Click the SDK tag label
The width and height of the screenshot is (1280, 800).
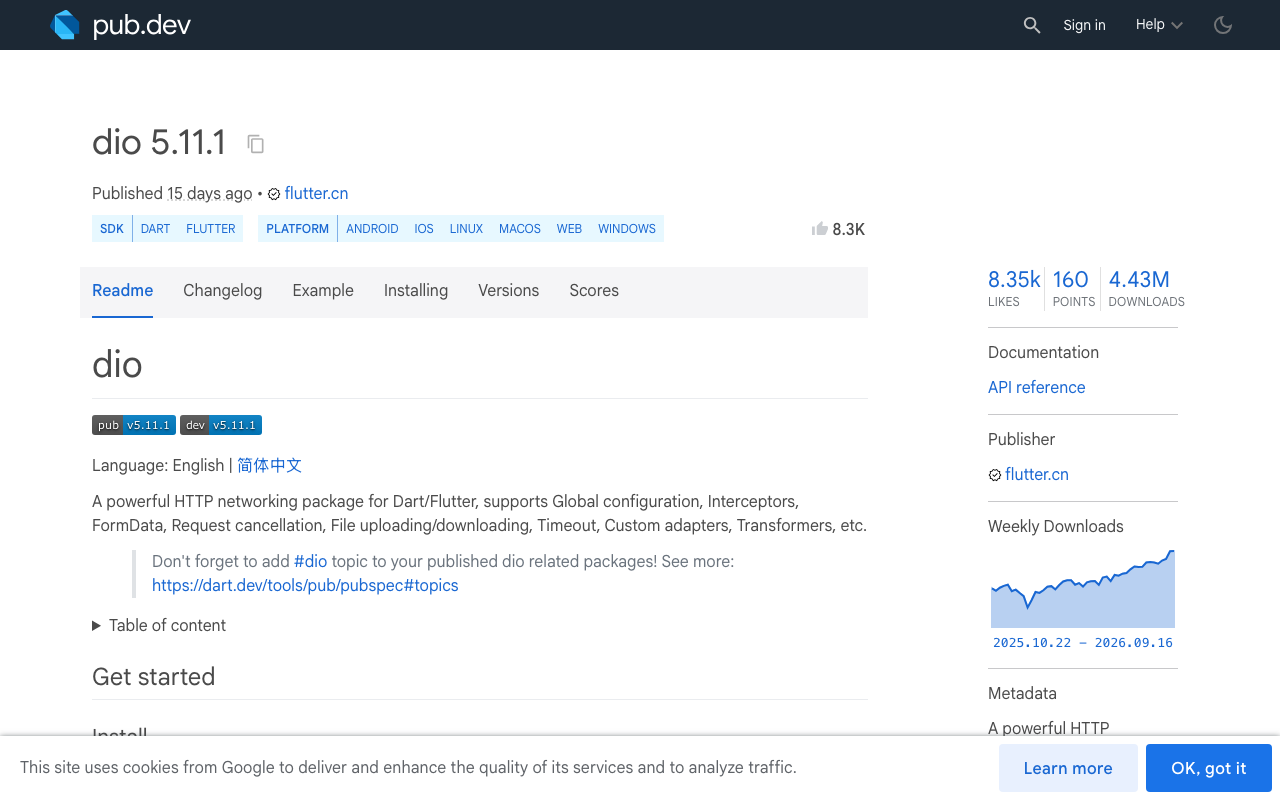tap(112, 229)
